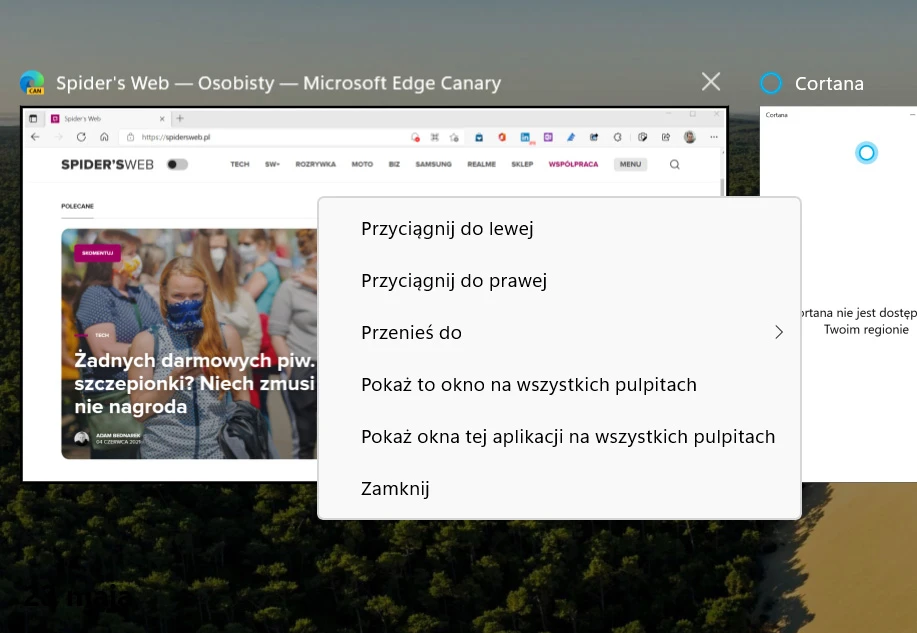The image size is (917, 633).
Task: Click the blue Cortana ring in Cortana window
Action: pyautogui.click(x=866, y=153)
